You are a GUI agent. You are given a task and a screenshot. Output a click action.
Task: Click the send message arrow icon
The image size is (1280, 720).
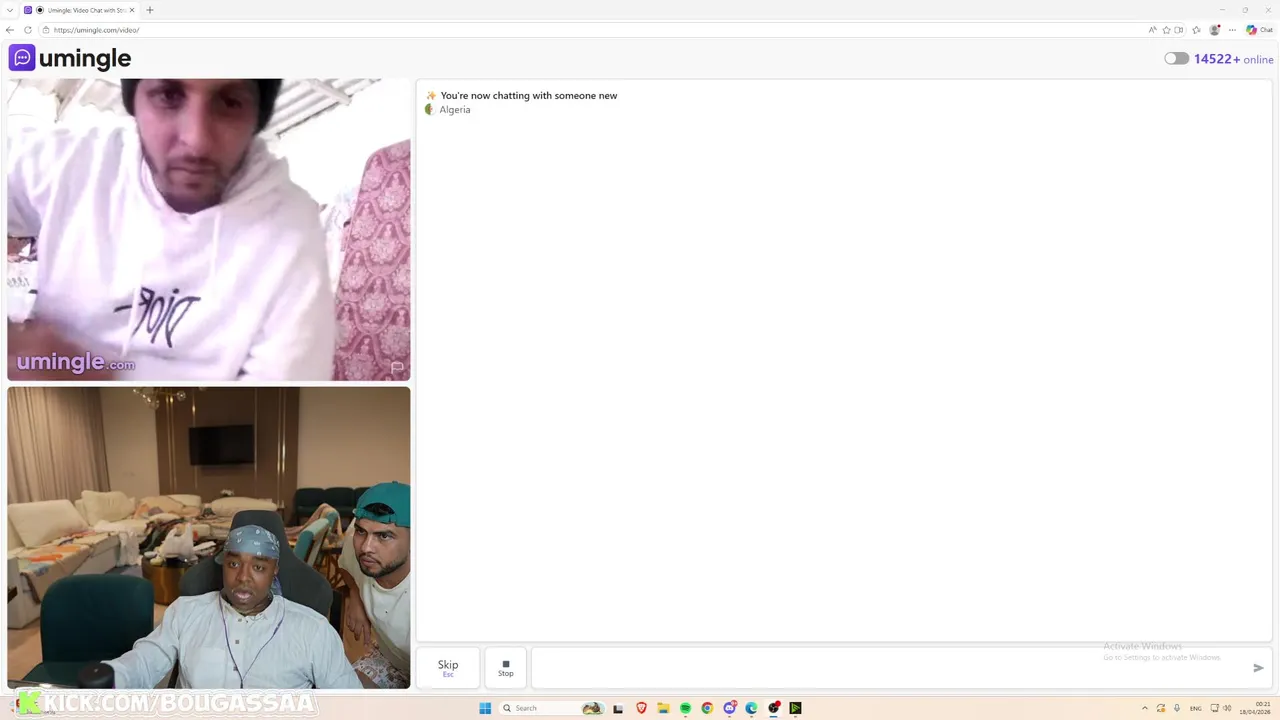(1258, 668)
